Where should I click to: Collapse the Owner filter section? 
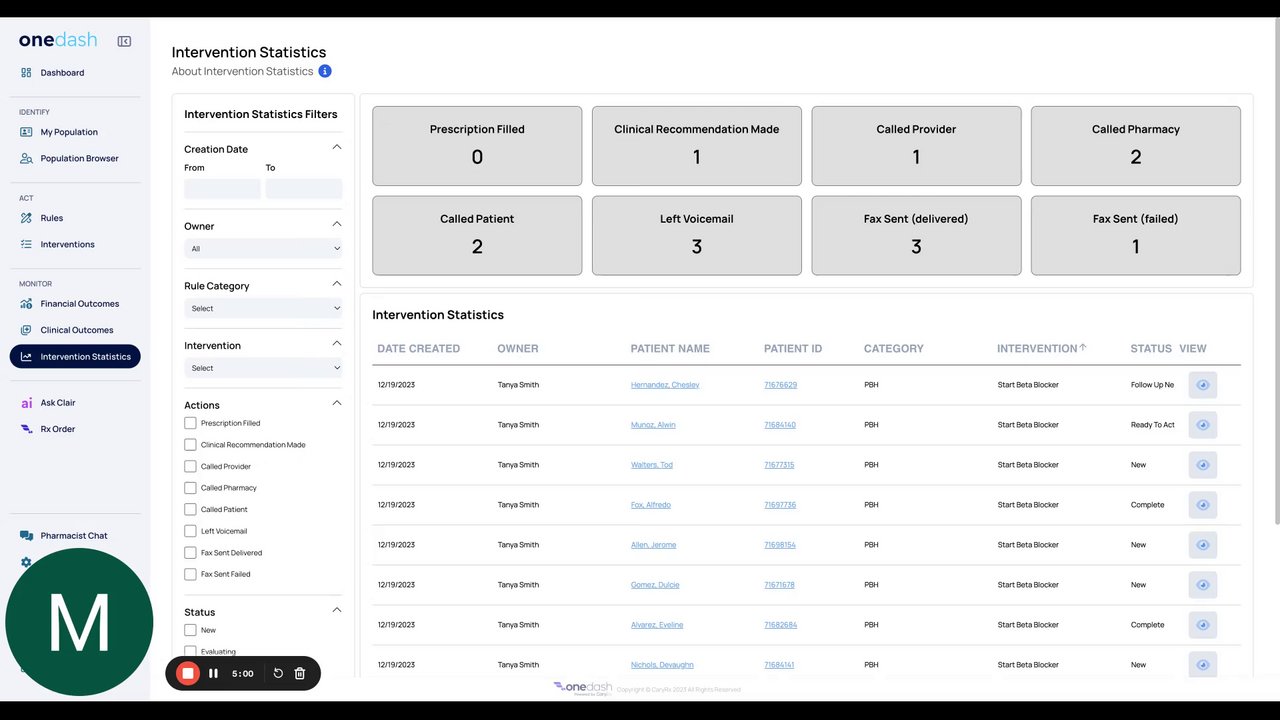click(336, 224)
